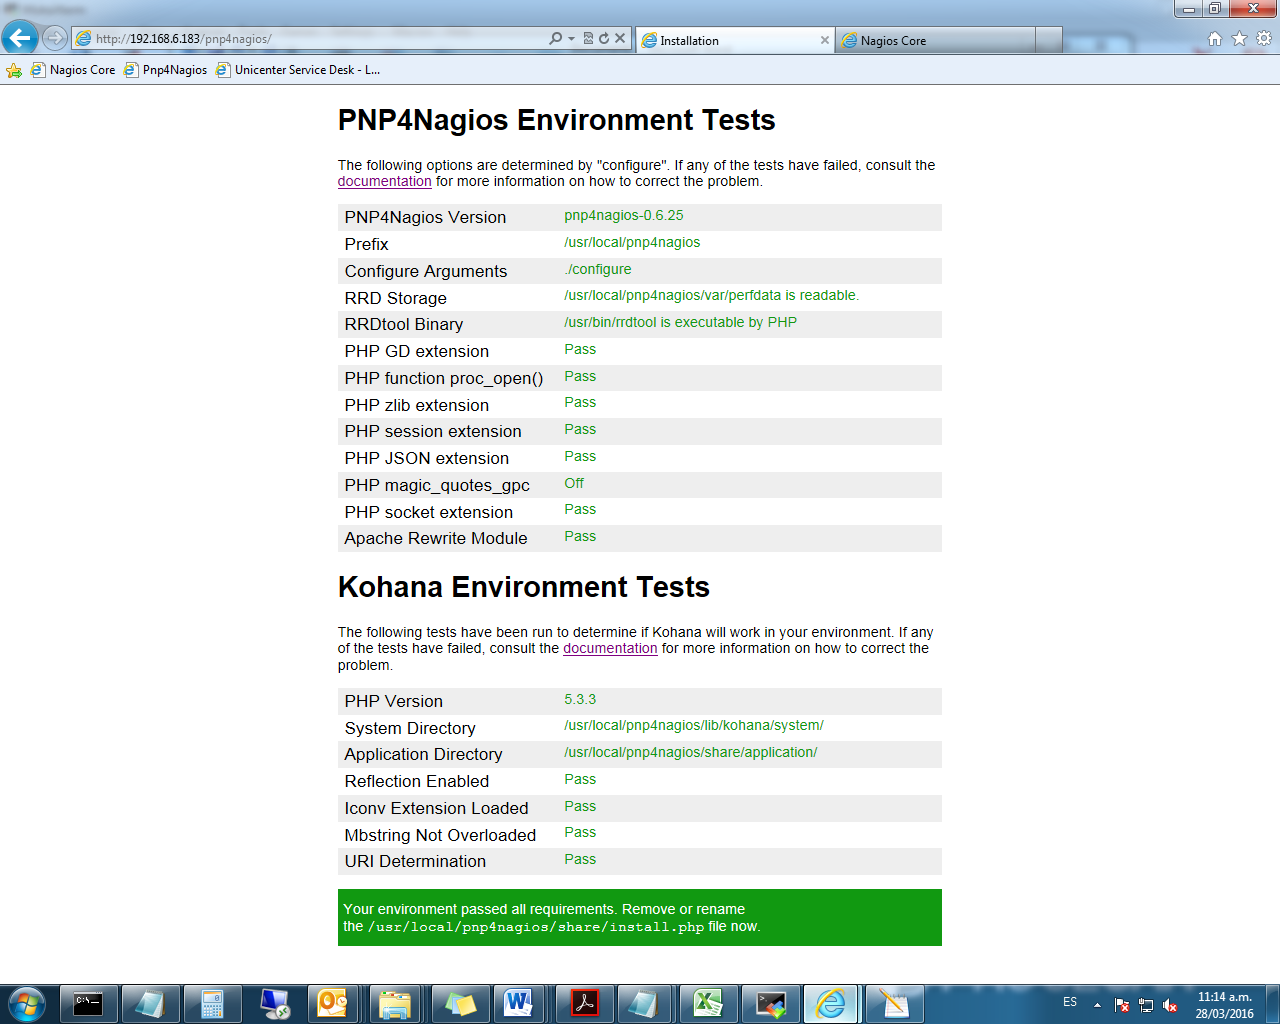Click the Add to Favorites bar star
The height and width of the screenshot is (1024, 1280).
pyautogui.click(x=14, y=70)
